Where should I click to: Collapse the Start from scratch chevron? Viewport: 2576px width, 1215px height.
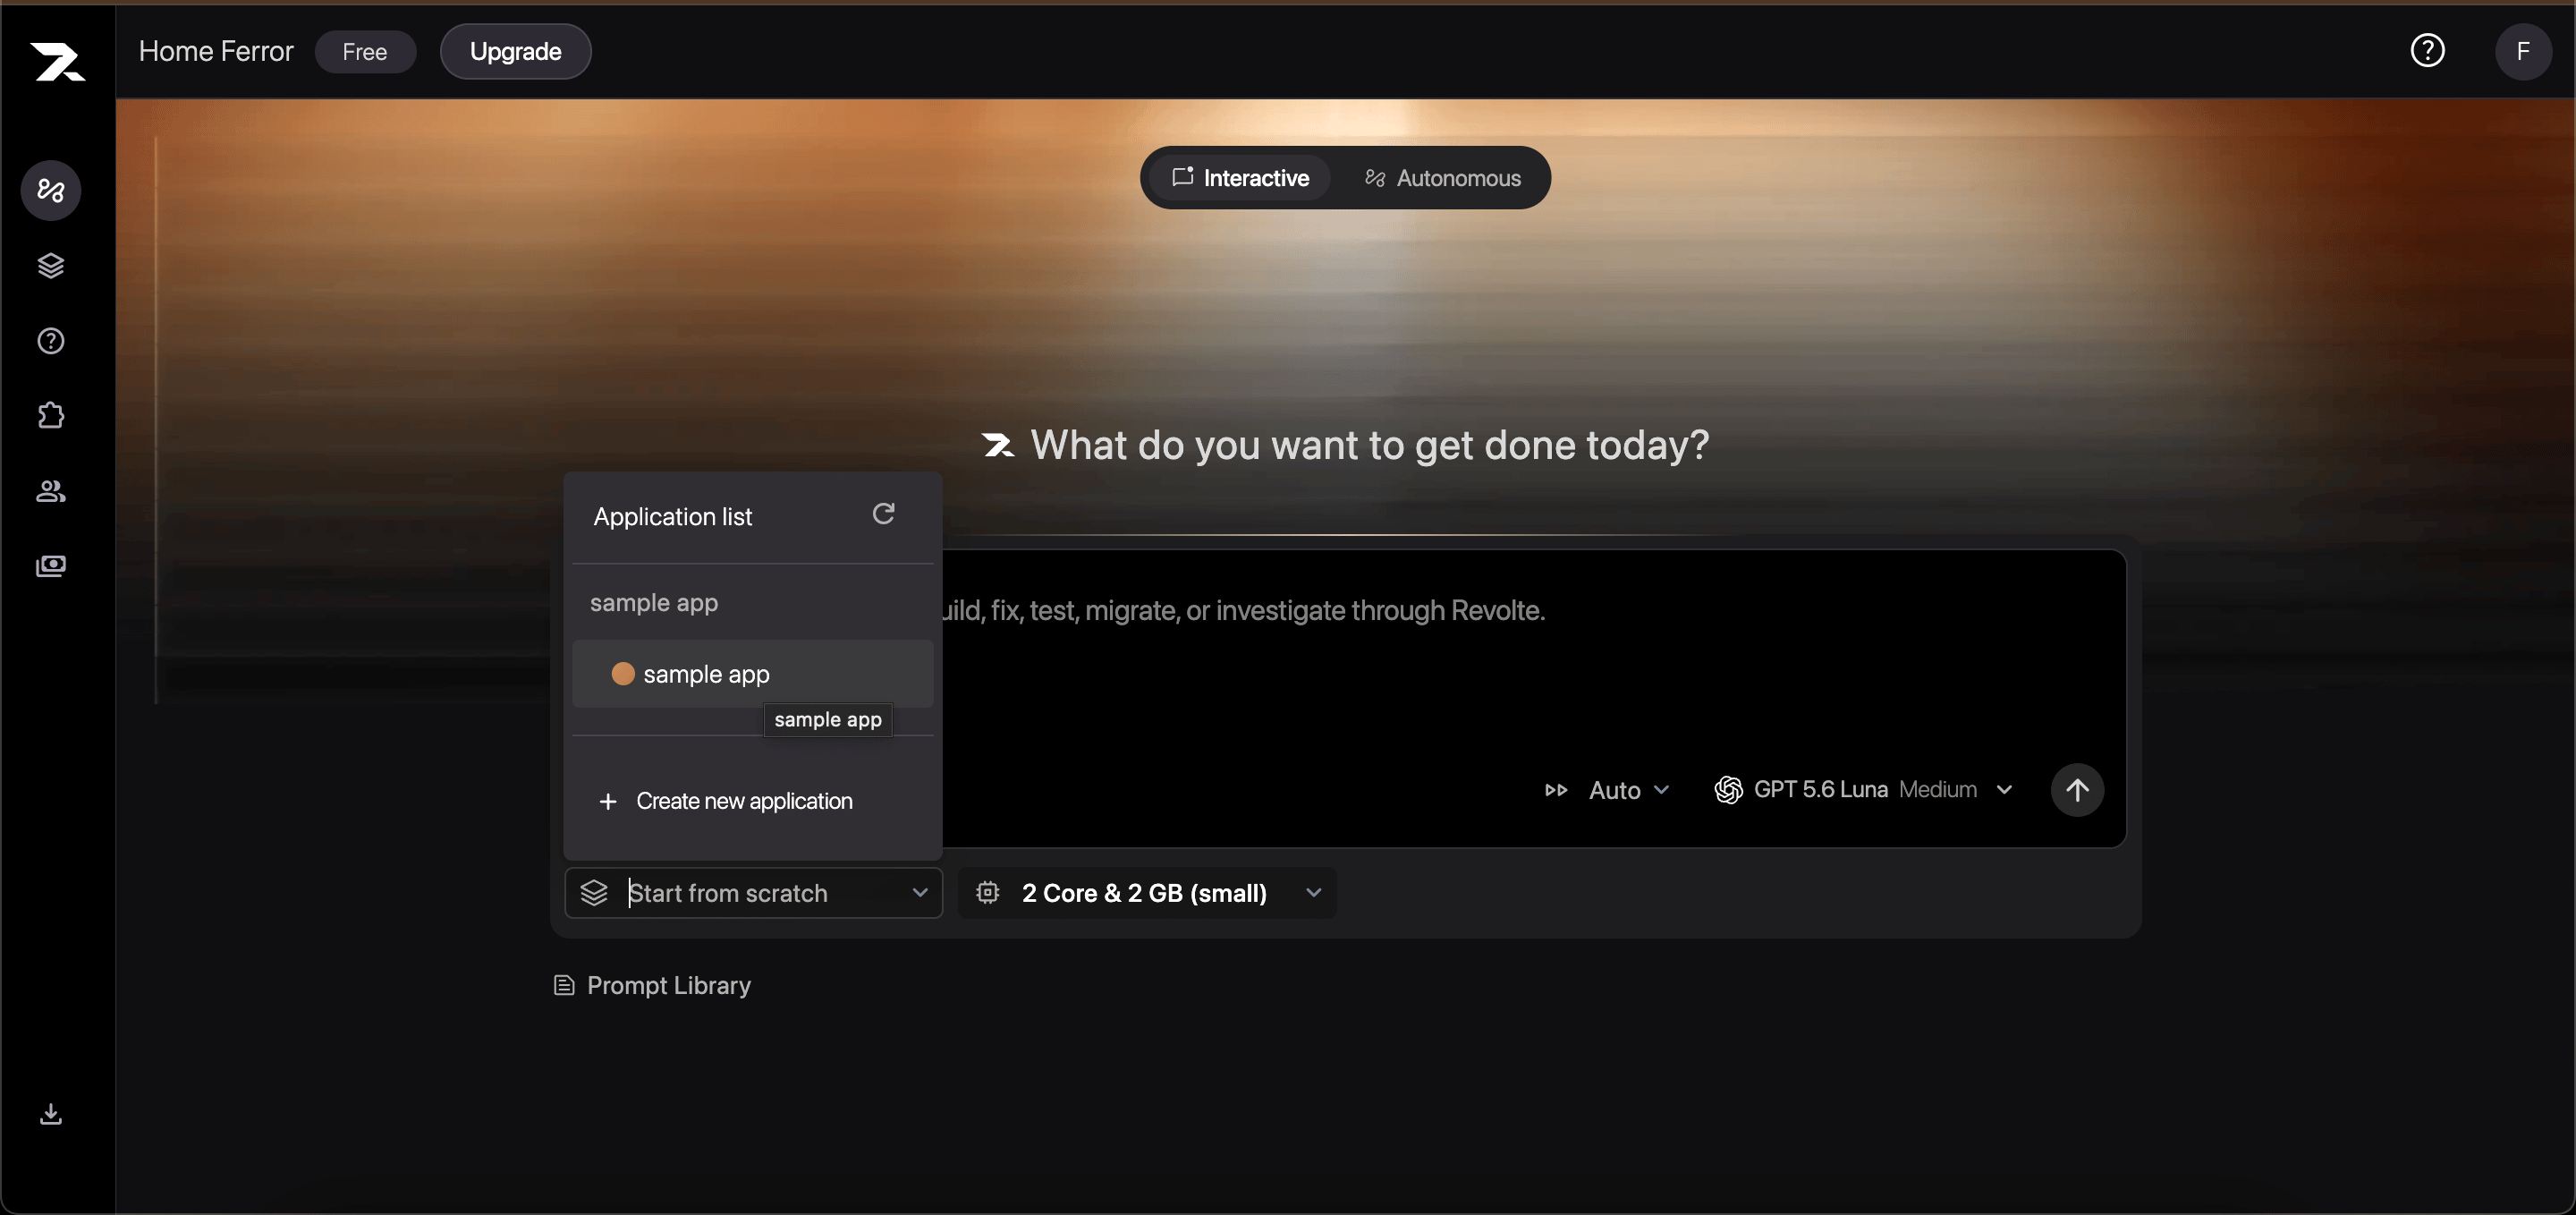[x=919, y=892]
